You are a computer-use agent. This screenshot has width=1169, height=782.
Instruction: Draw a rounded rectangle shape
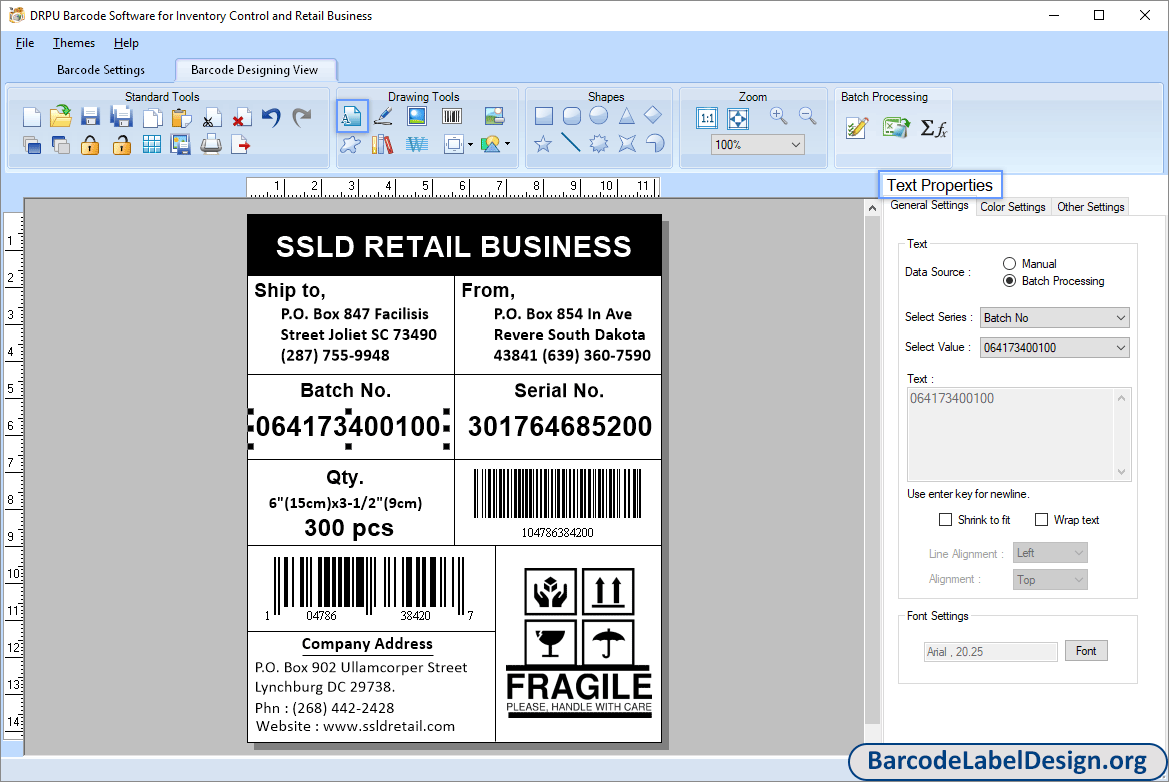(x=572, y=116)
